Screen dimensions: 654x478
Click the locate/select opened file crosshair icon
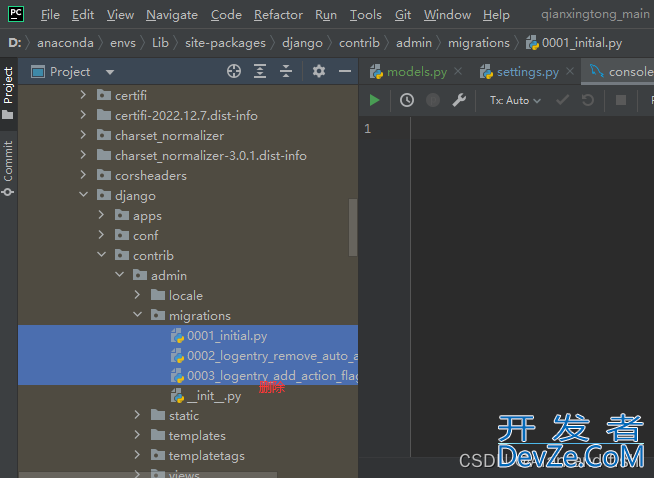(x=234, y=71)
